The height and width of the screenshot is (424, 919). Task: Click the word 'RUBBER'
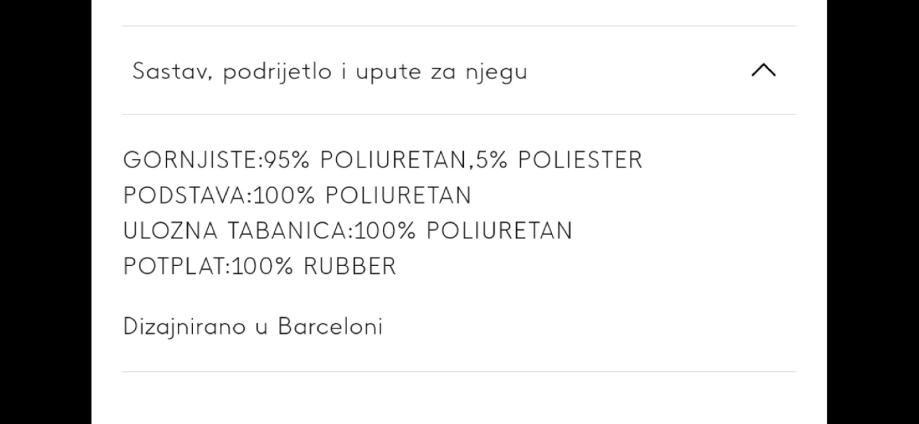[350, 266]
